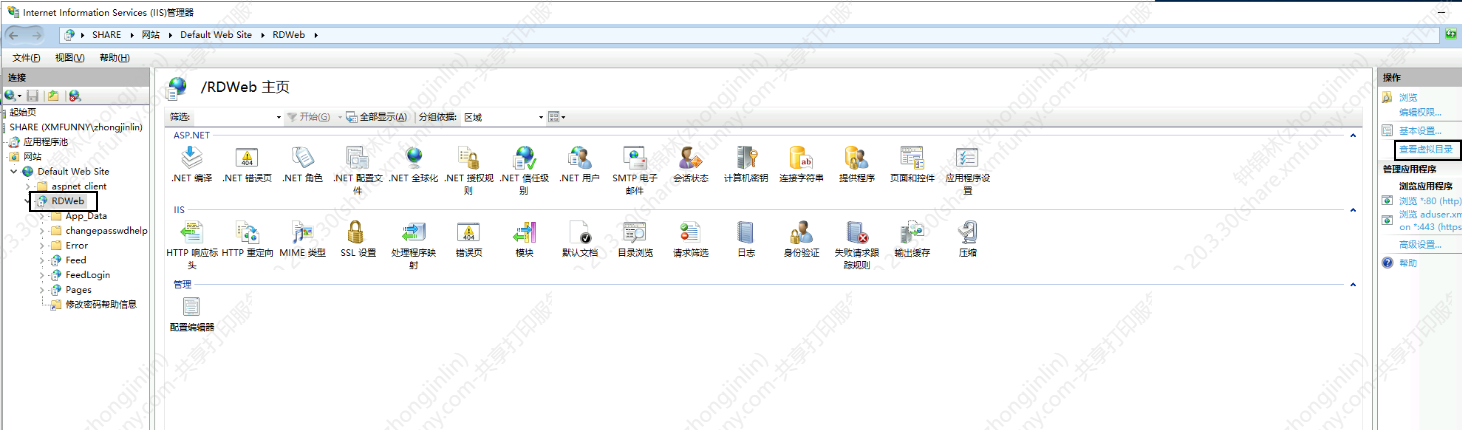Image resolution: width=1462 pixels, height=430 pixels.
Task: Open the 身份验证 (Authentication) icon
Action: coord(800,233)
